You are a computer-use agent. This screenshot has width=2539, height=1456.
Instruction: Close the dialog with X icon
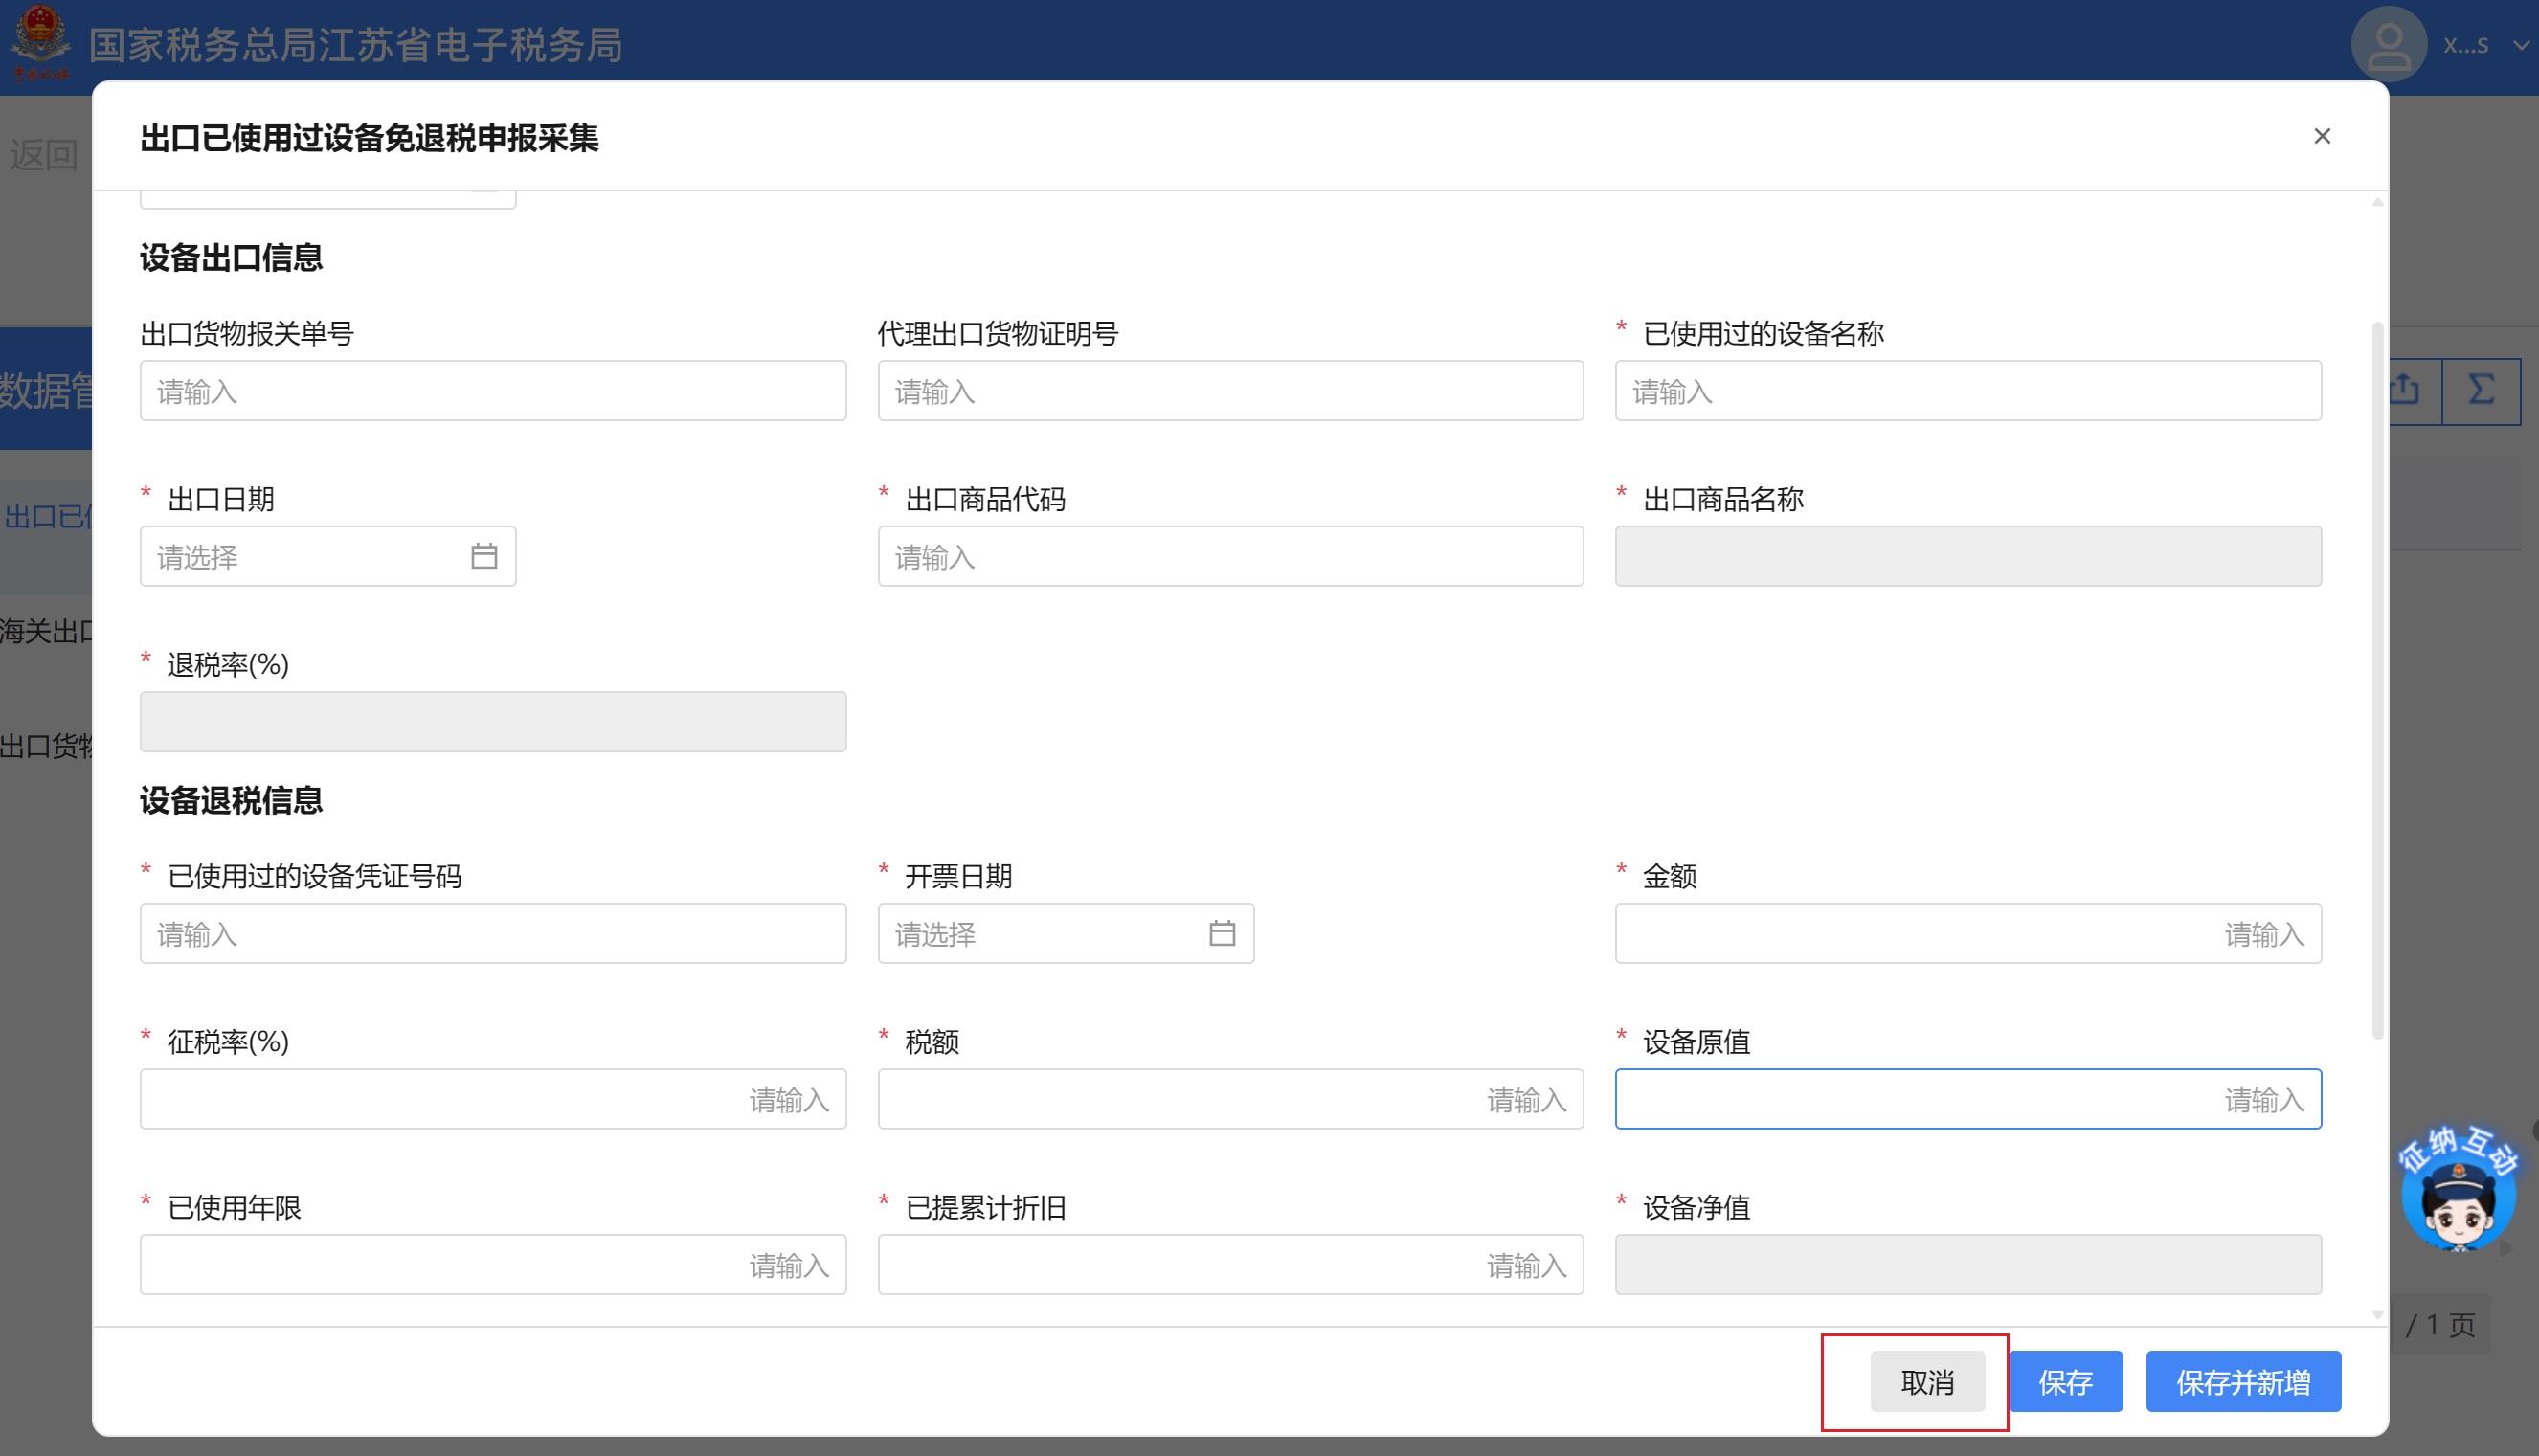click(x=2321, y=136)
